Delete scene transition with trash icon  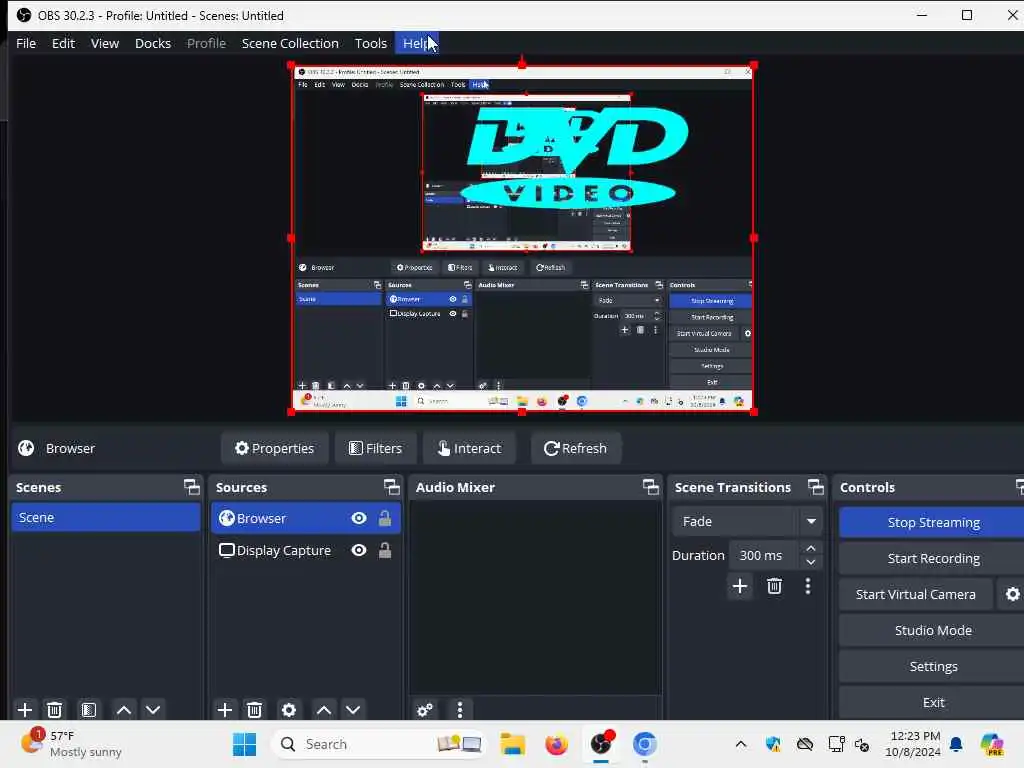tap(775, 586)
